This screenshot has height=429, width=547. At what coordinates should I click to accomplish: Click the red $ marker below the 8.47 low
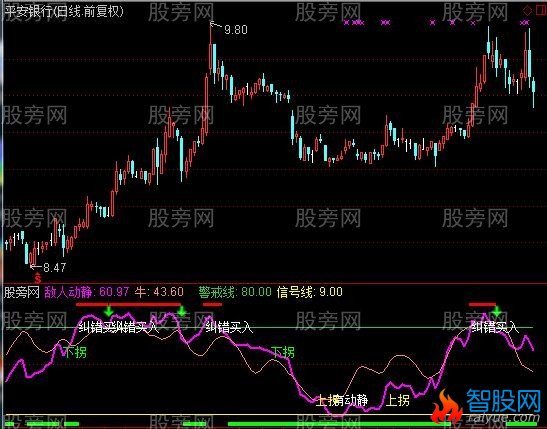coord(37,278)
